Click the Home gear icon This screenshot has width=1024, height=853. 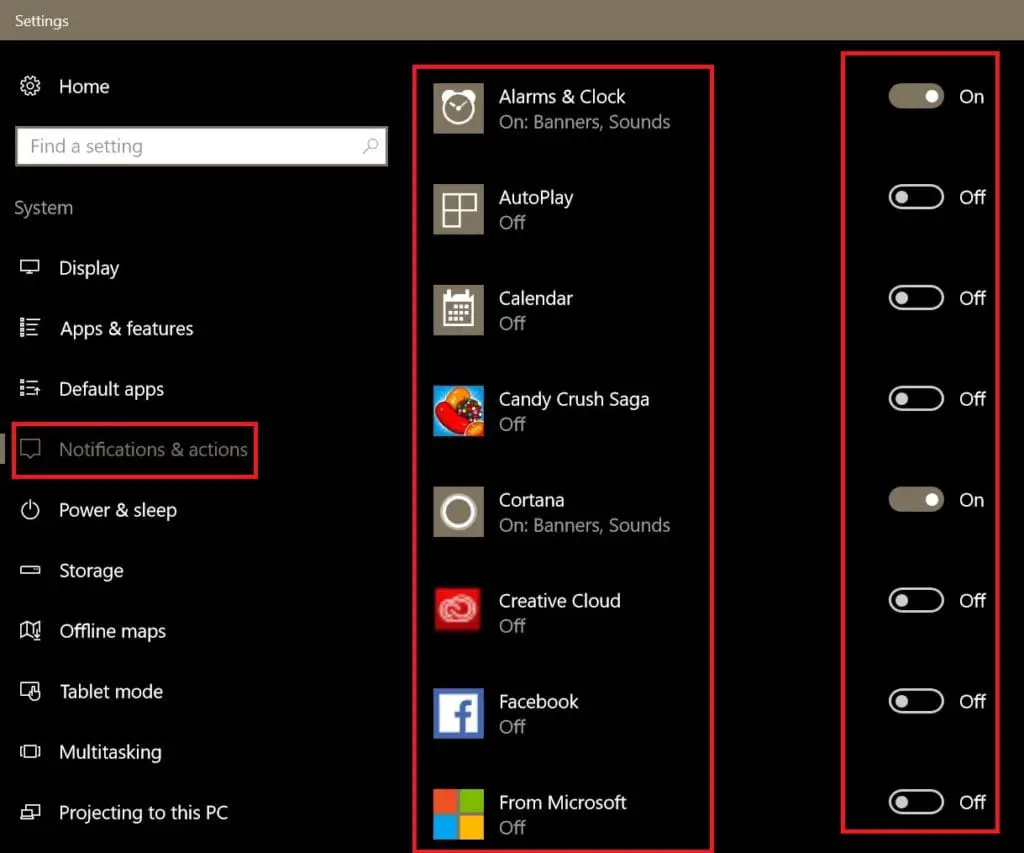pos(30,86)
